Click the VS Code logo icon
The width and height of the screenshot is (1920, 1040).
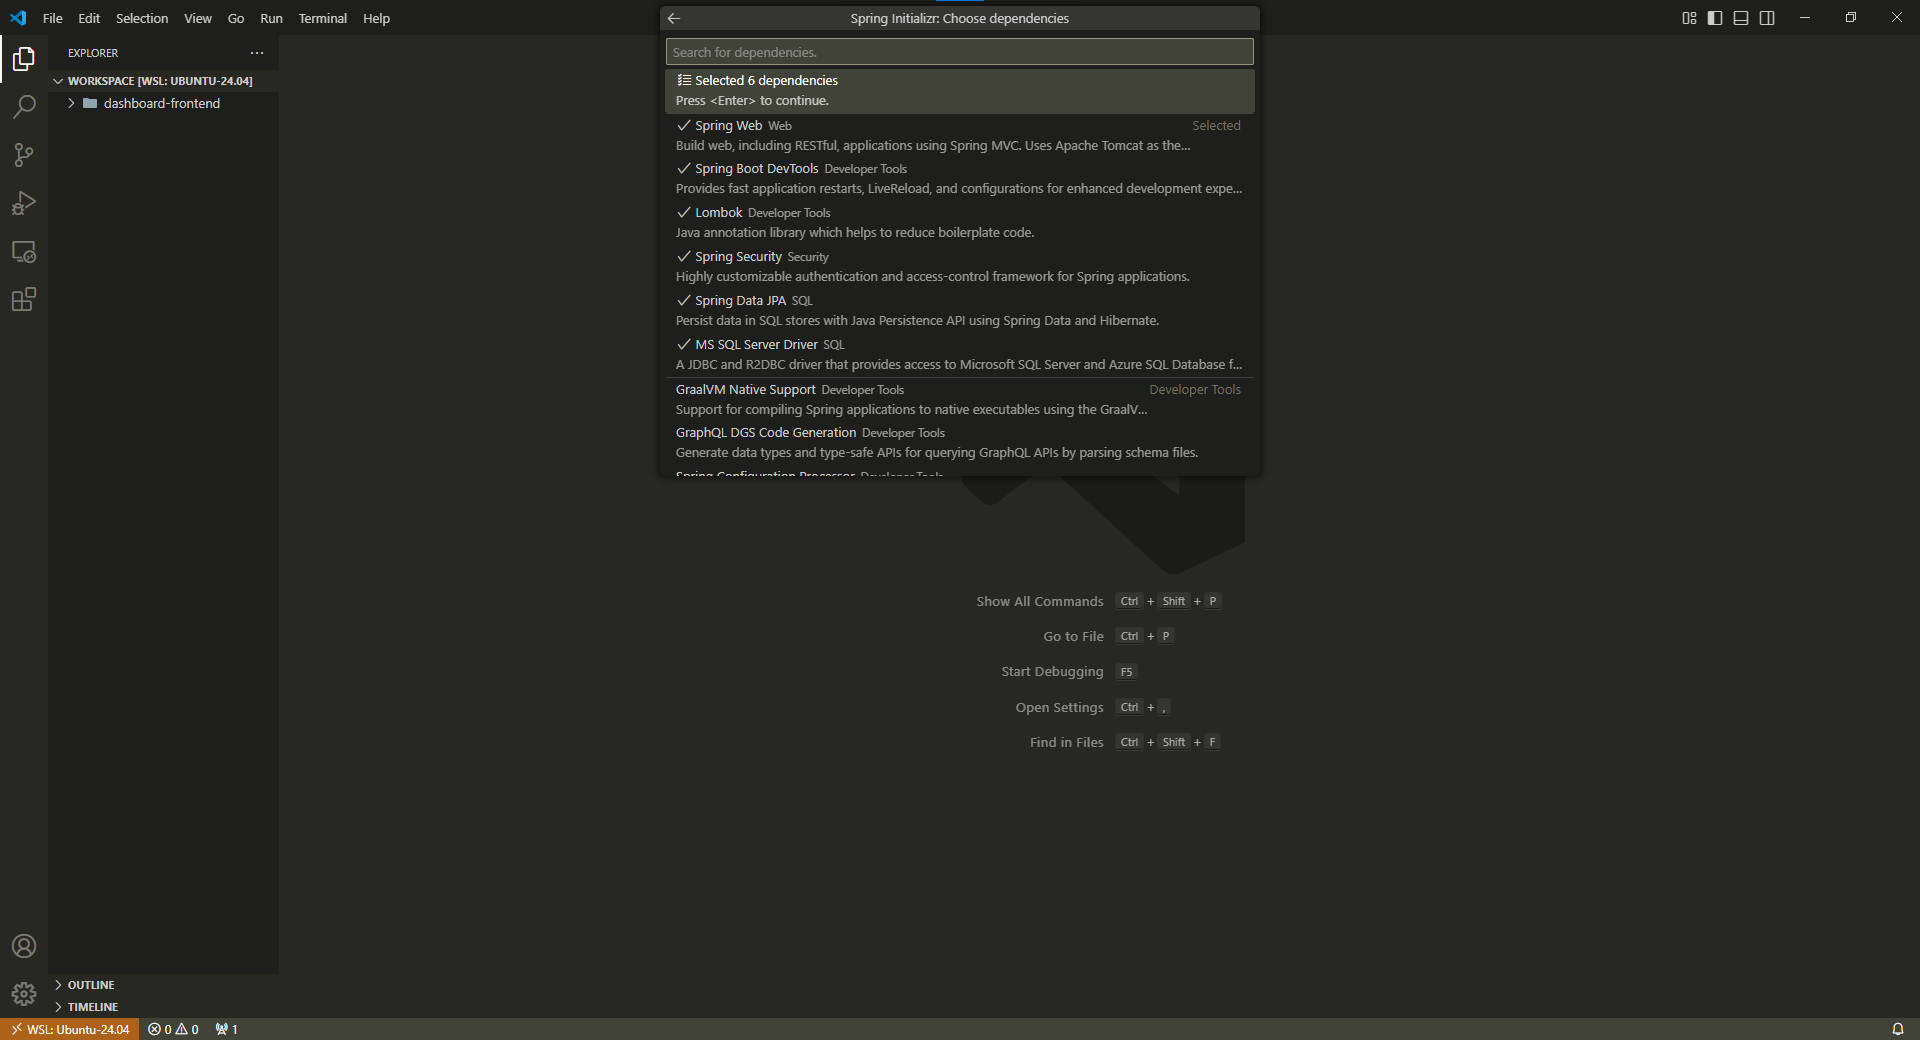[18, 18]
